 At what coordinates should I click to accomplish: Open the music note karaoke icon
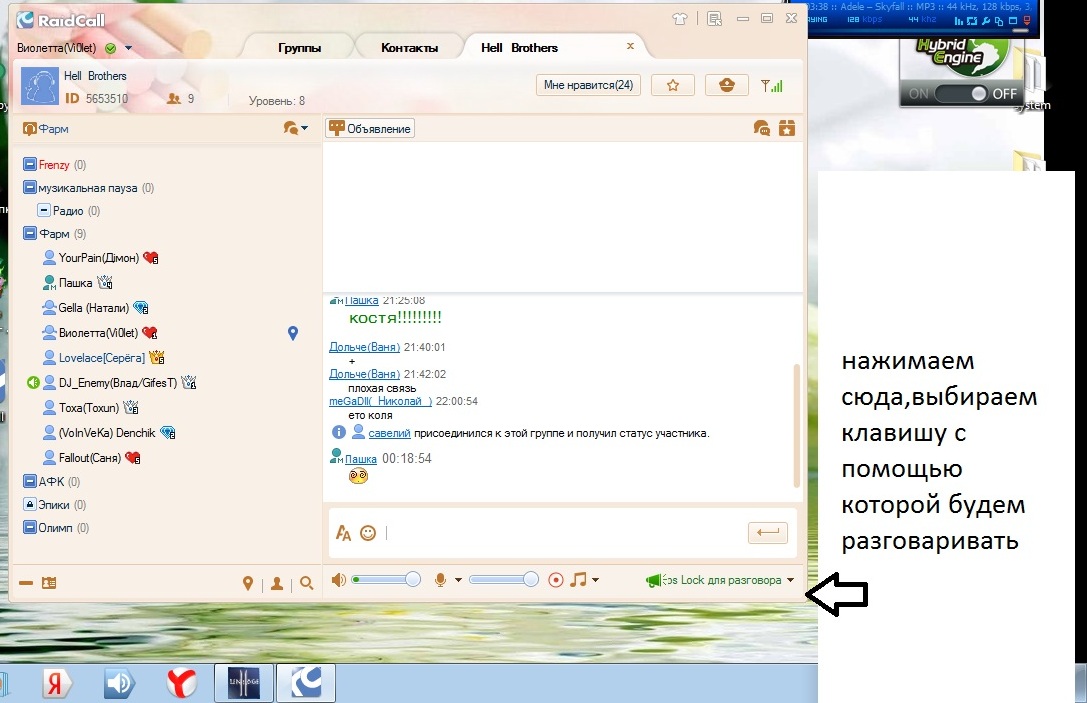578,580
